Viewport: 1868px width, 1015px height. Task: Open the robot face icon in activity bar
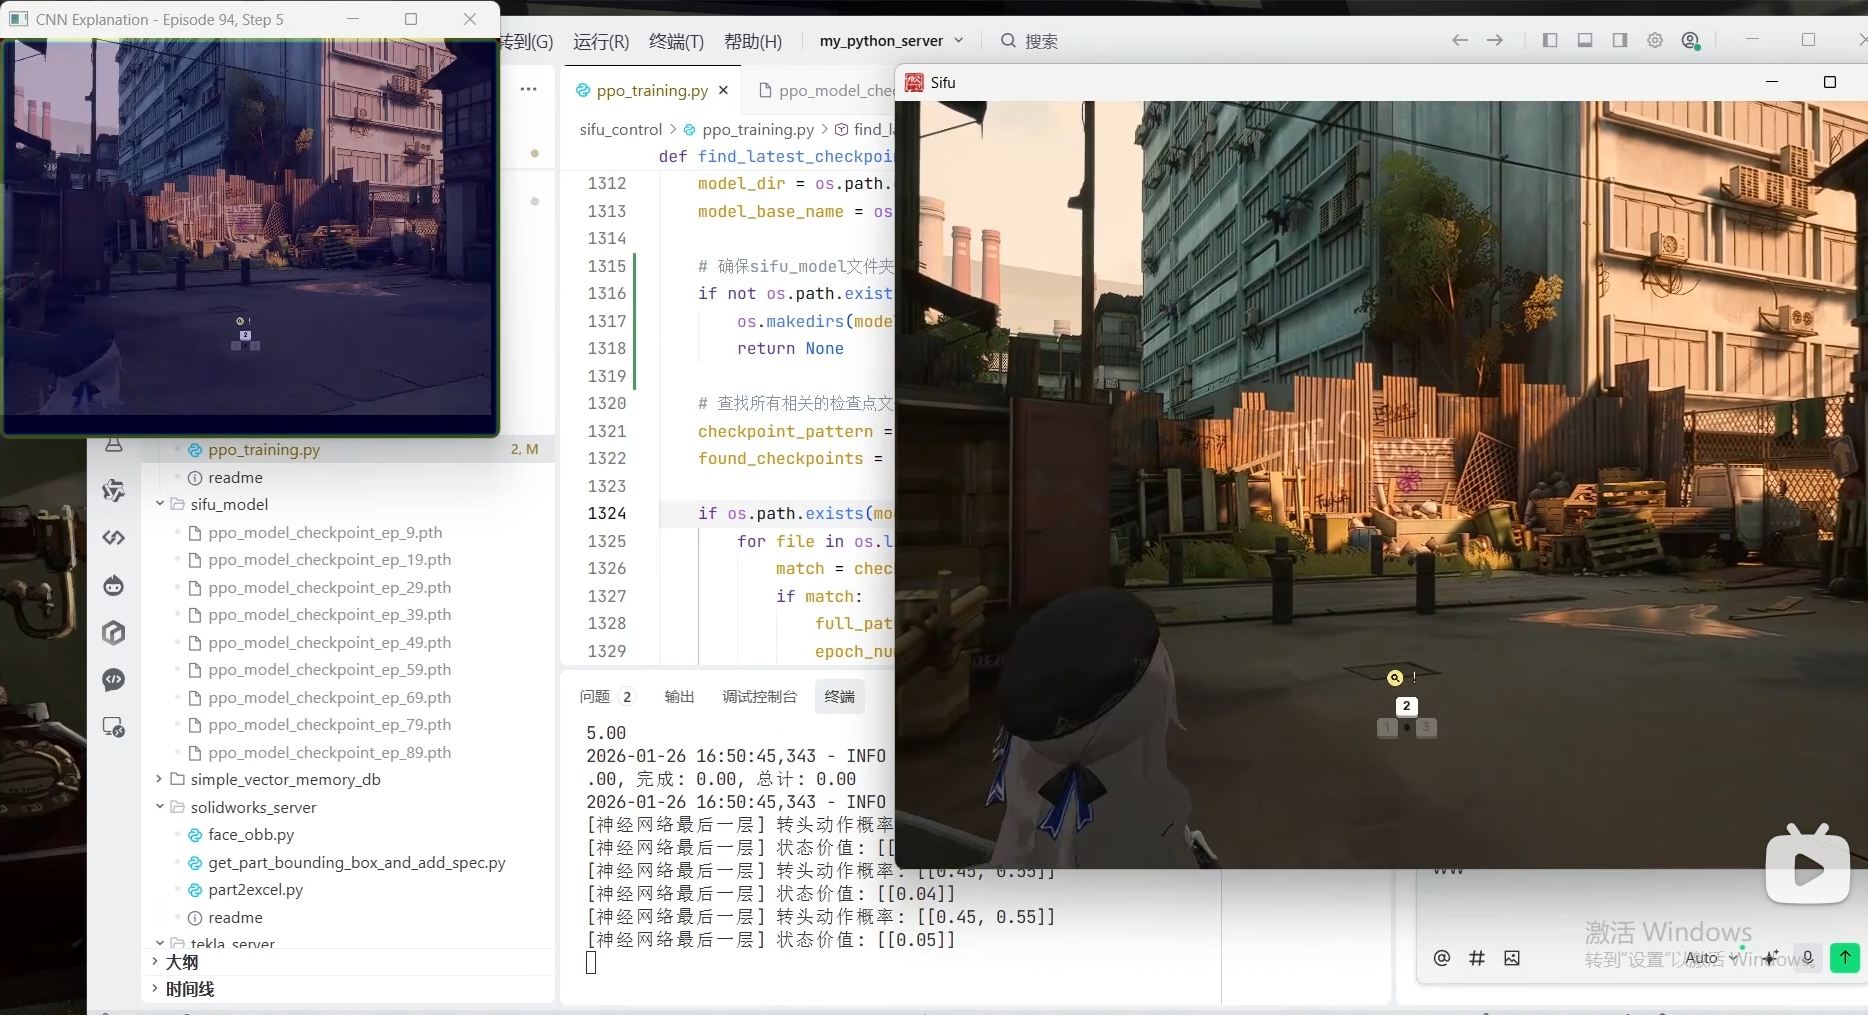pyautogui.click(x=114, y=585)
